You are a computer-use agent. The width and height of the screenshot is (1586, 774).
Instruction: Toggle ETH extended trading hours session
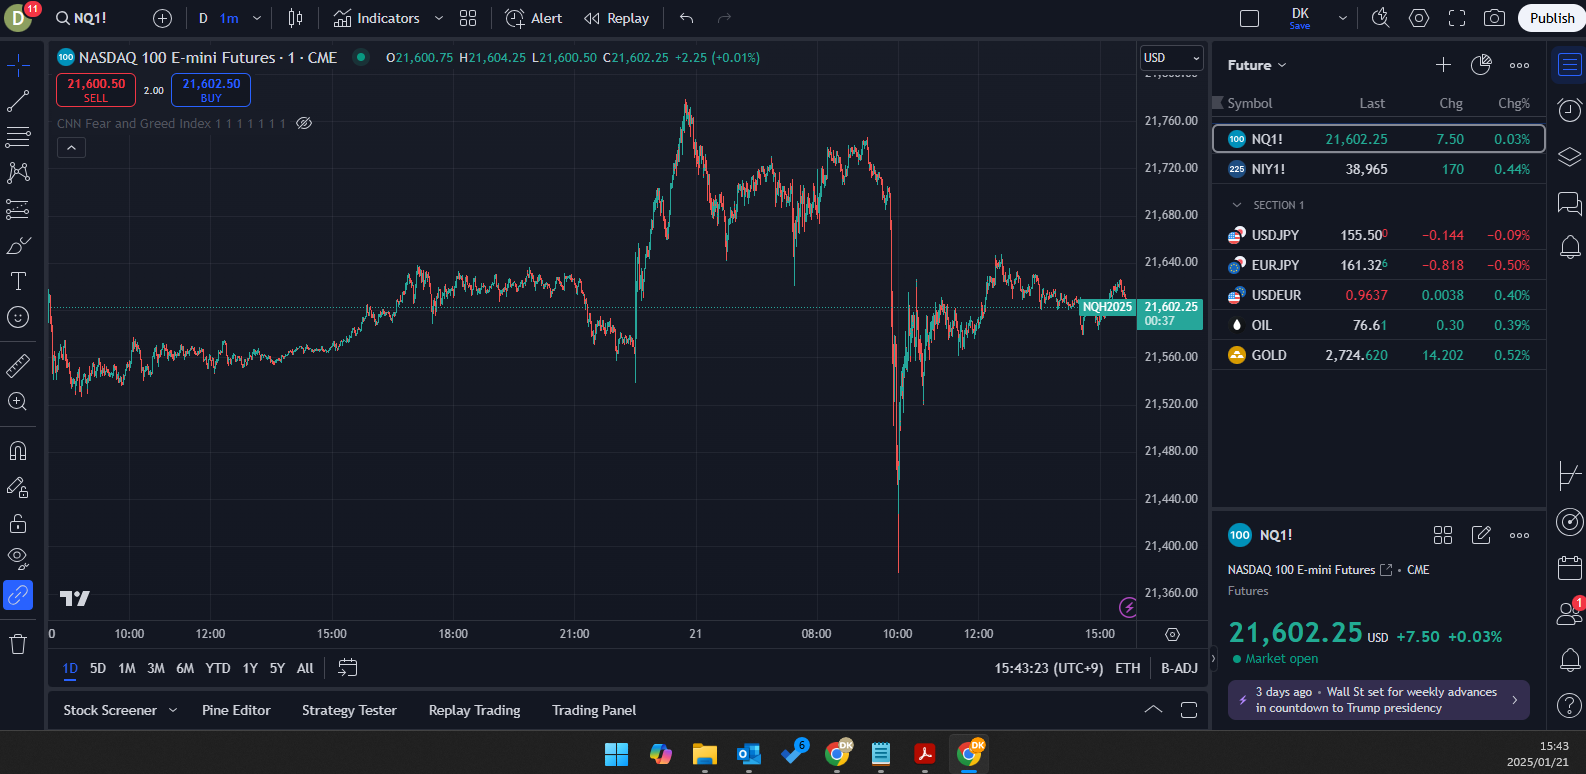point(1128,668)
